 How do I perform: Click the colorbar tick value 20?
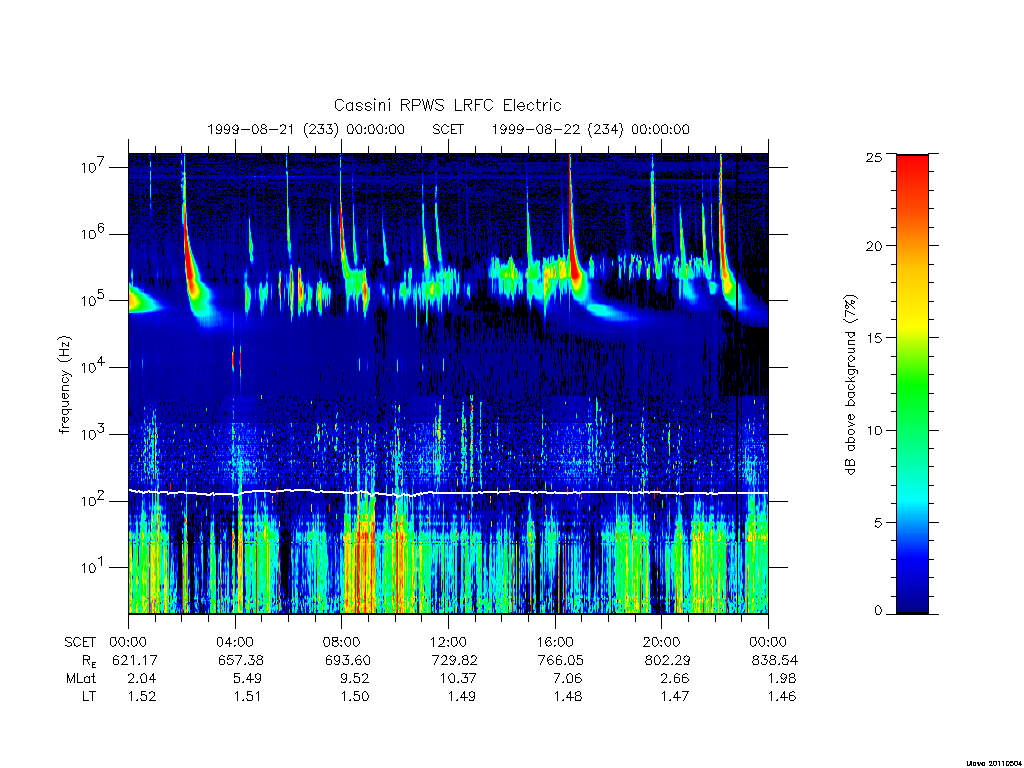(874, 246)
